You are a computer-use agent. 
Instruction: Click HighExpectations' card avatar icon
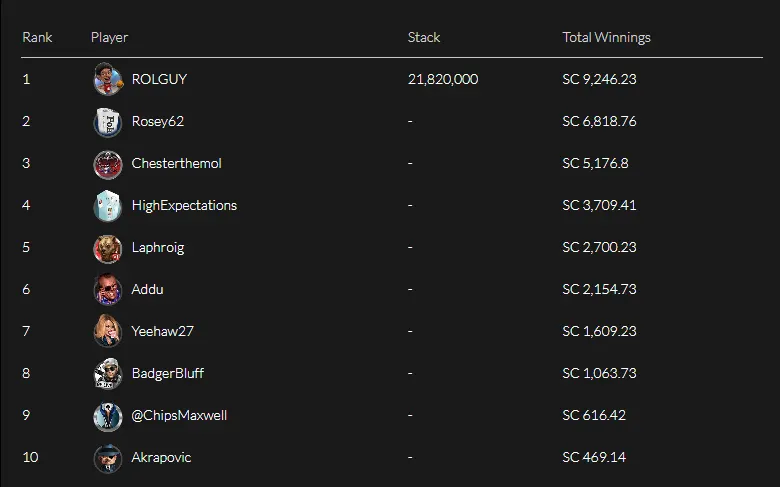click(x=107, y=205)
